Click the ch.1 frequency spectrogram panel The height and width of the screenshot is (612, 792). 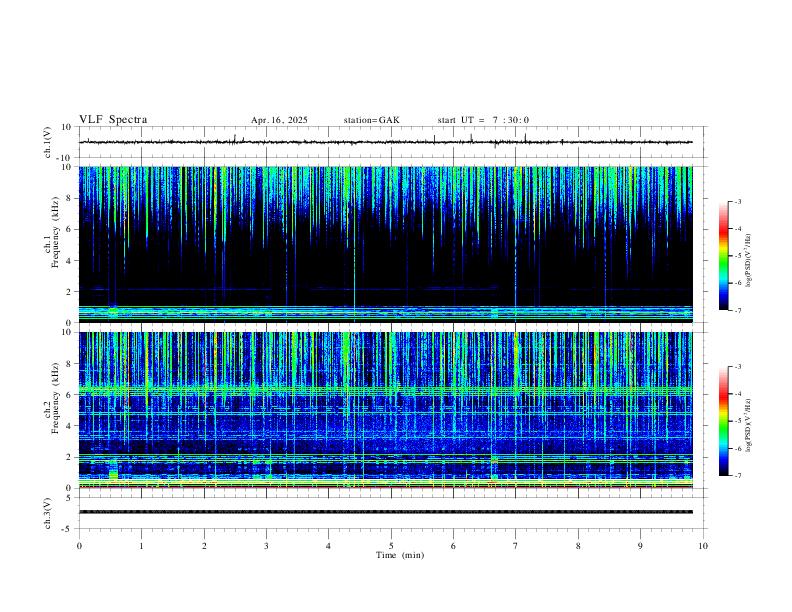(386, 244)
